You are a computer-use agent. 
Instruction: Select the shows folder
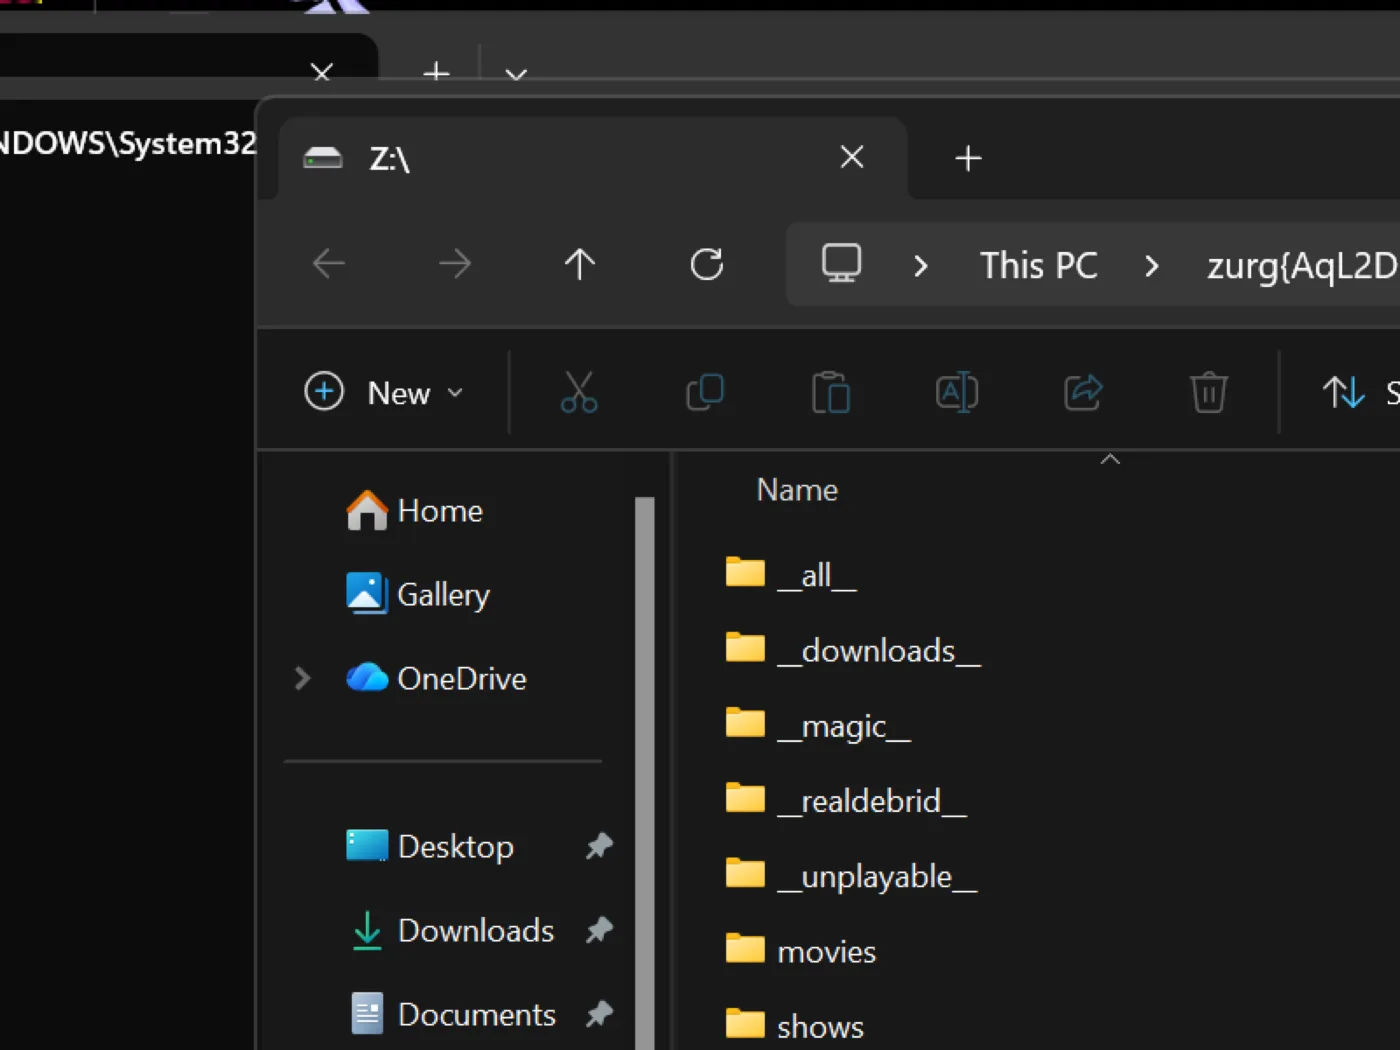pos(795,1026)
